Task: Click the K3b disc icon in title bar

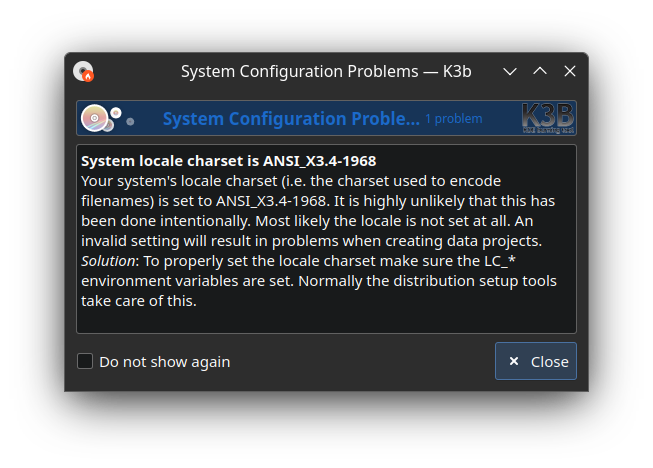Action: pos(83,72)
